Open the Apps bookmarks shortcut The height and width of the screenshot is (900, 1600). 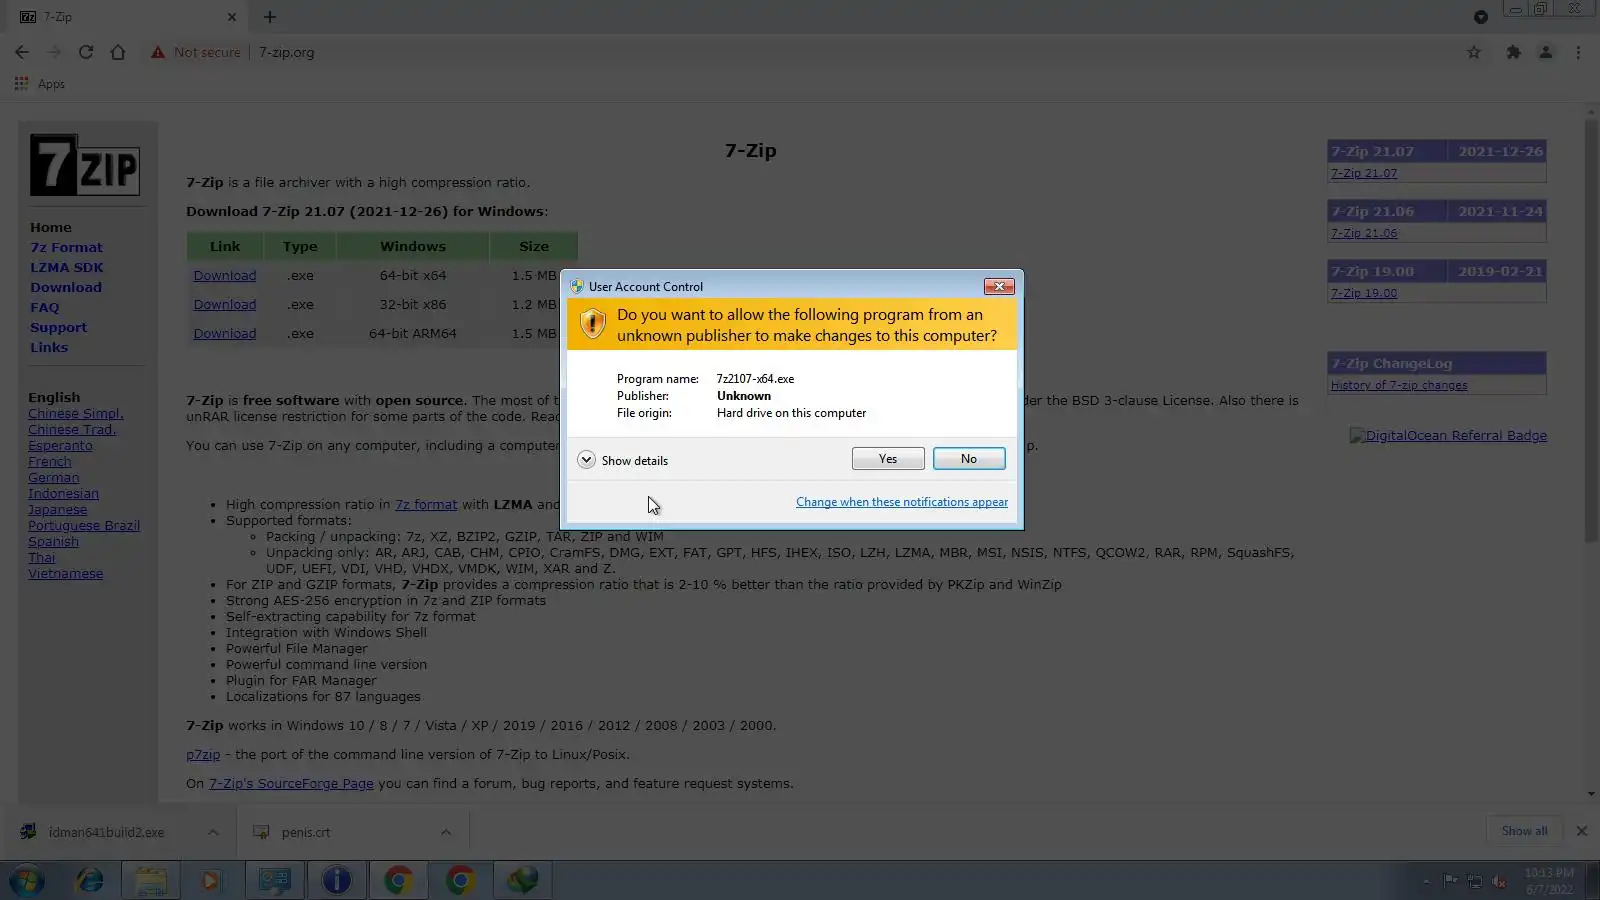(x=40, y=84)
